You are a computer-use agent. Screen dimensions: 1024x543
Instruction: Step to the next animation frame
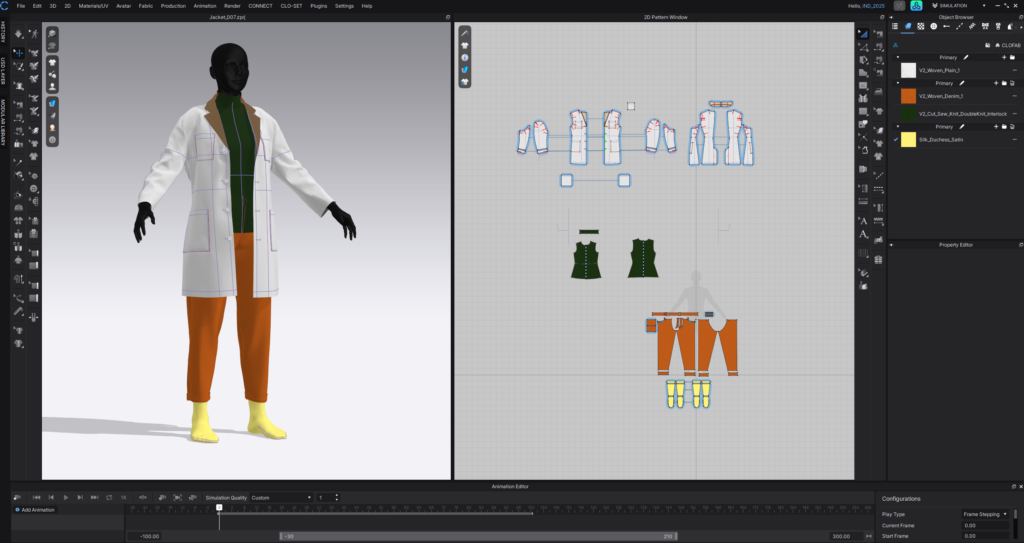[80, 498]
